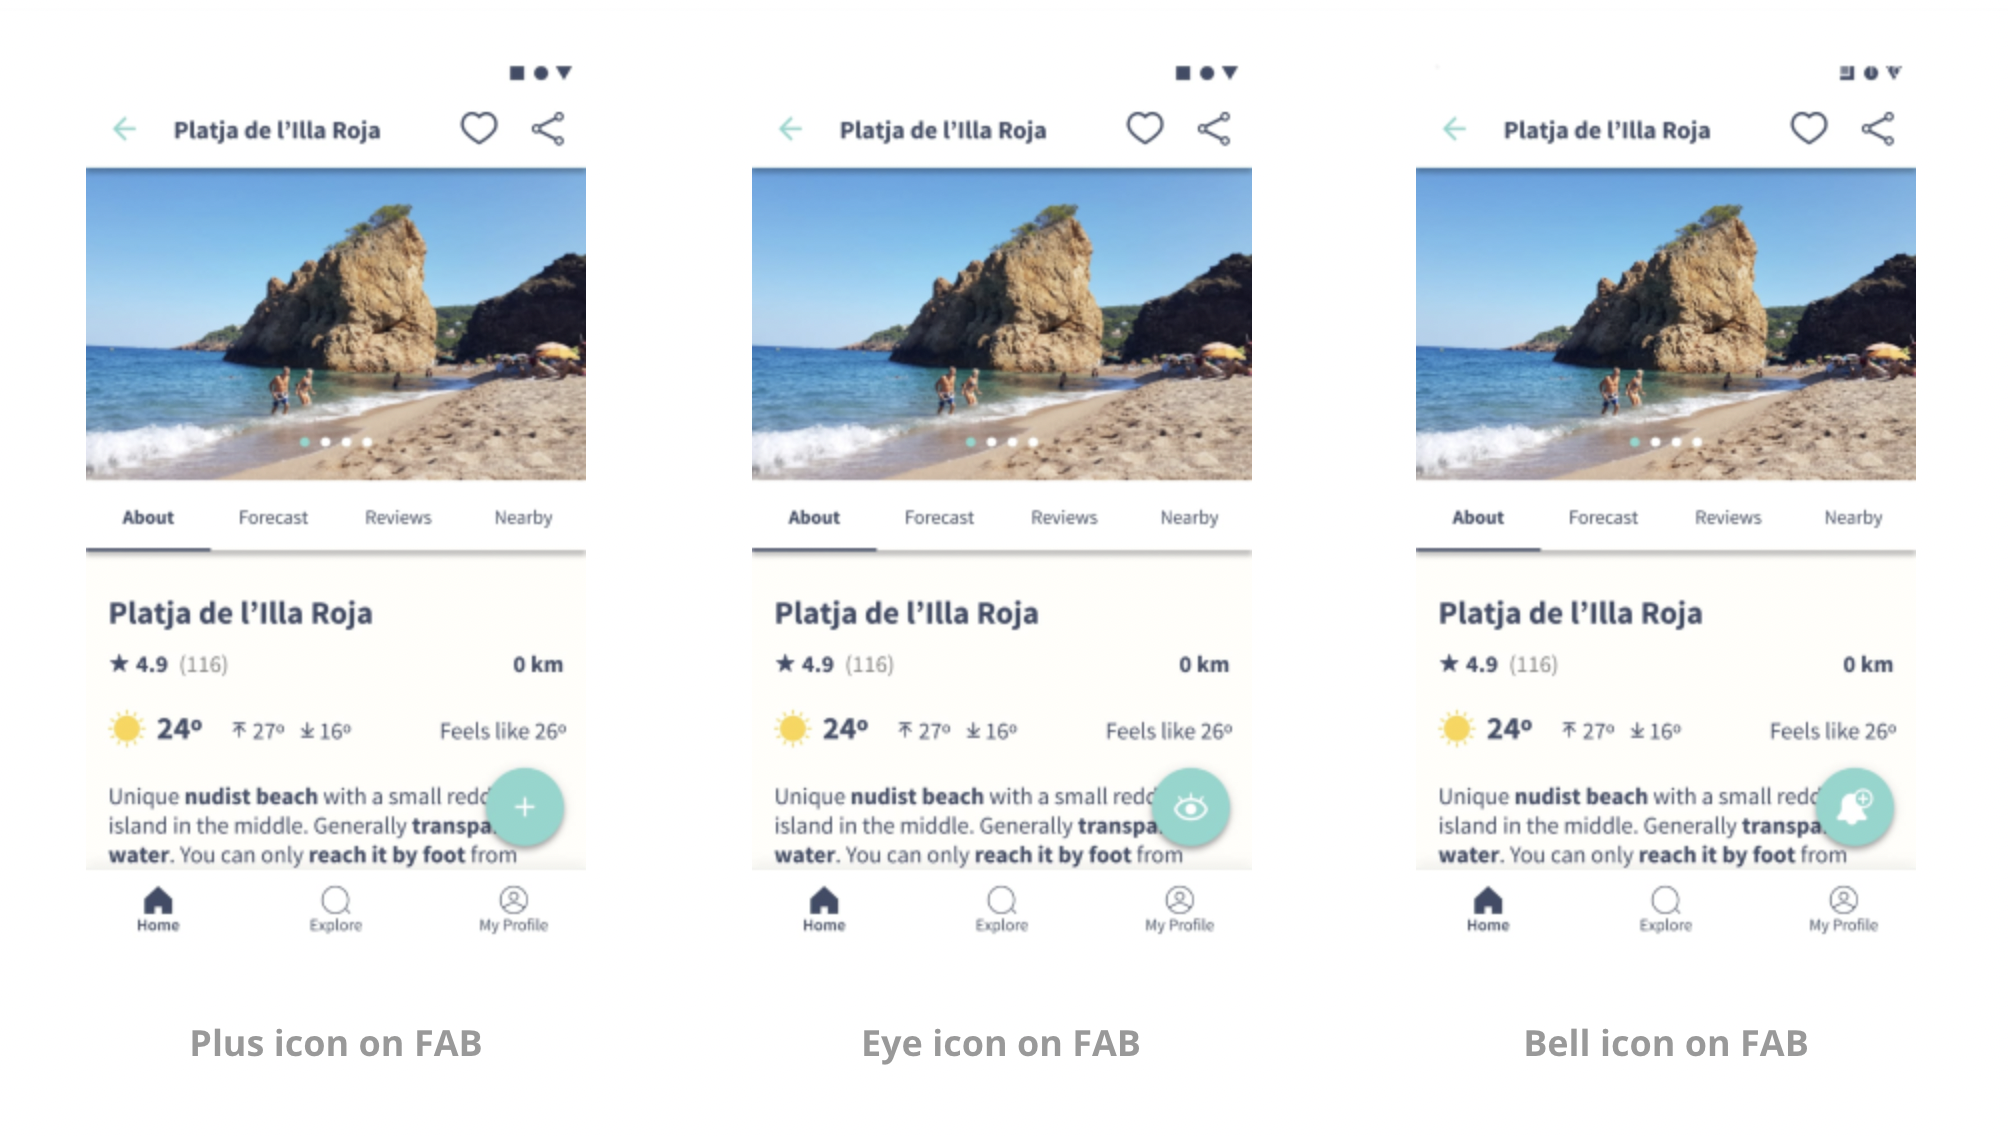Click the bell notification FAB icon
The width and height of the screenshot is (2008, 1136).
(x=1859, y=809)
